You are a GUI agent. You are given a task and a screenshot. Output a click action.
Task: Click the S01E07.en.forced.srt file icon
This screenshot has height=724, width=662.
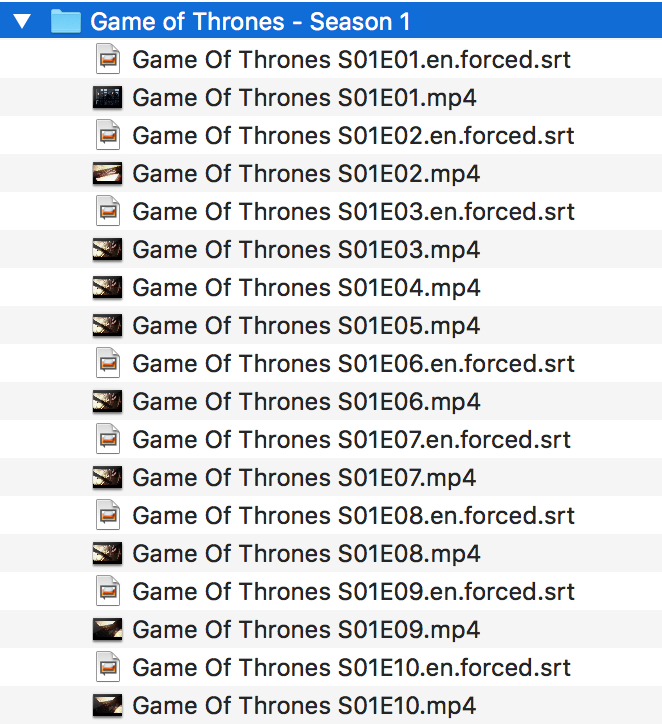(107, 439)
